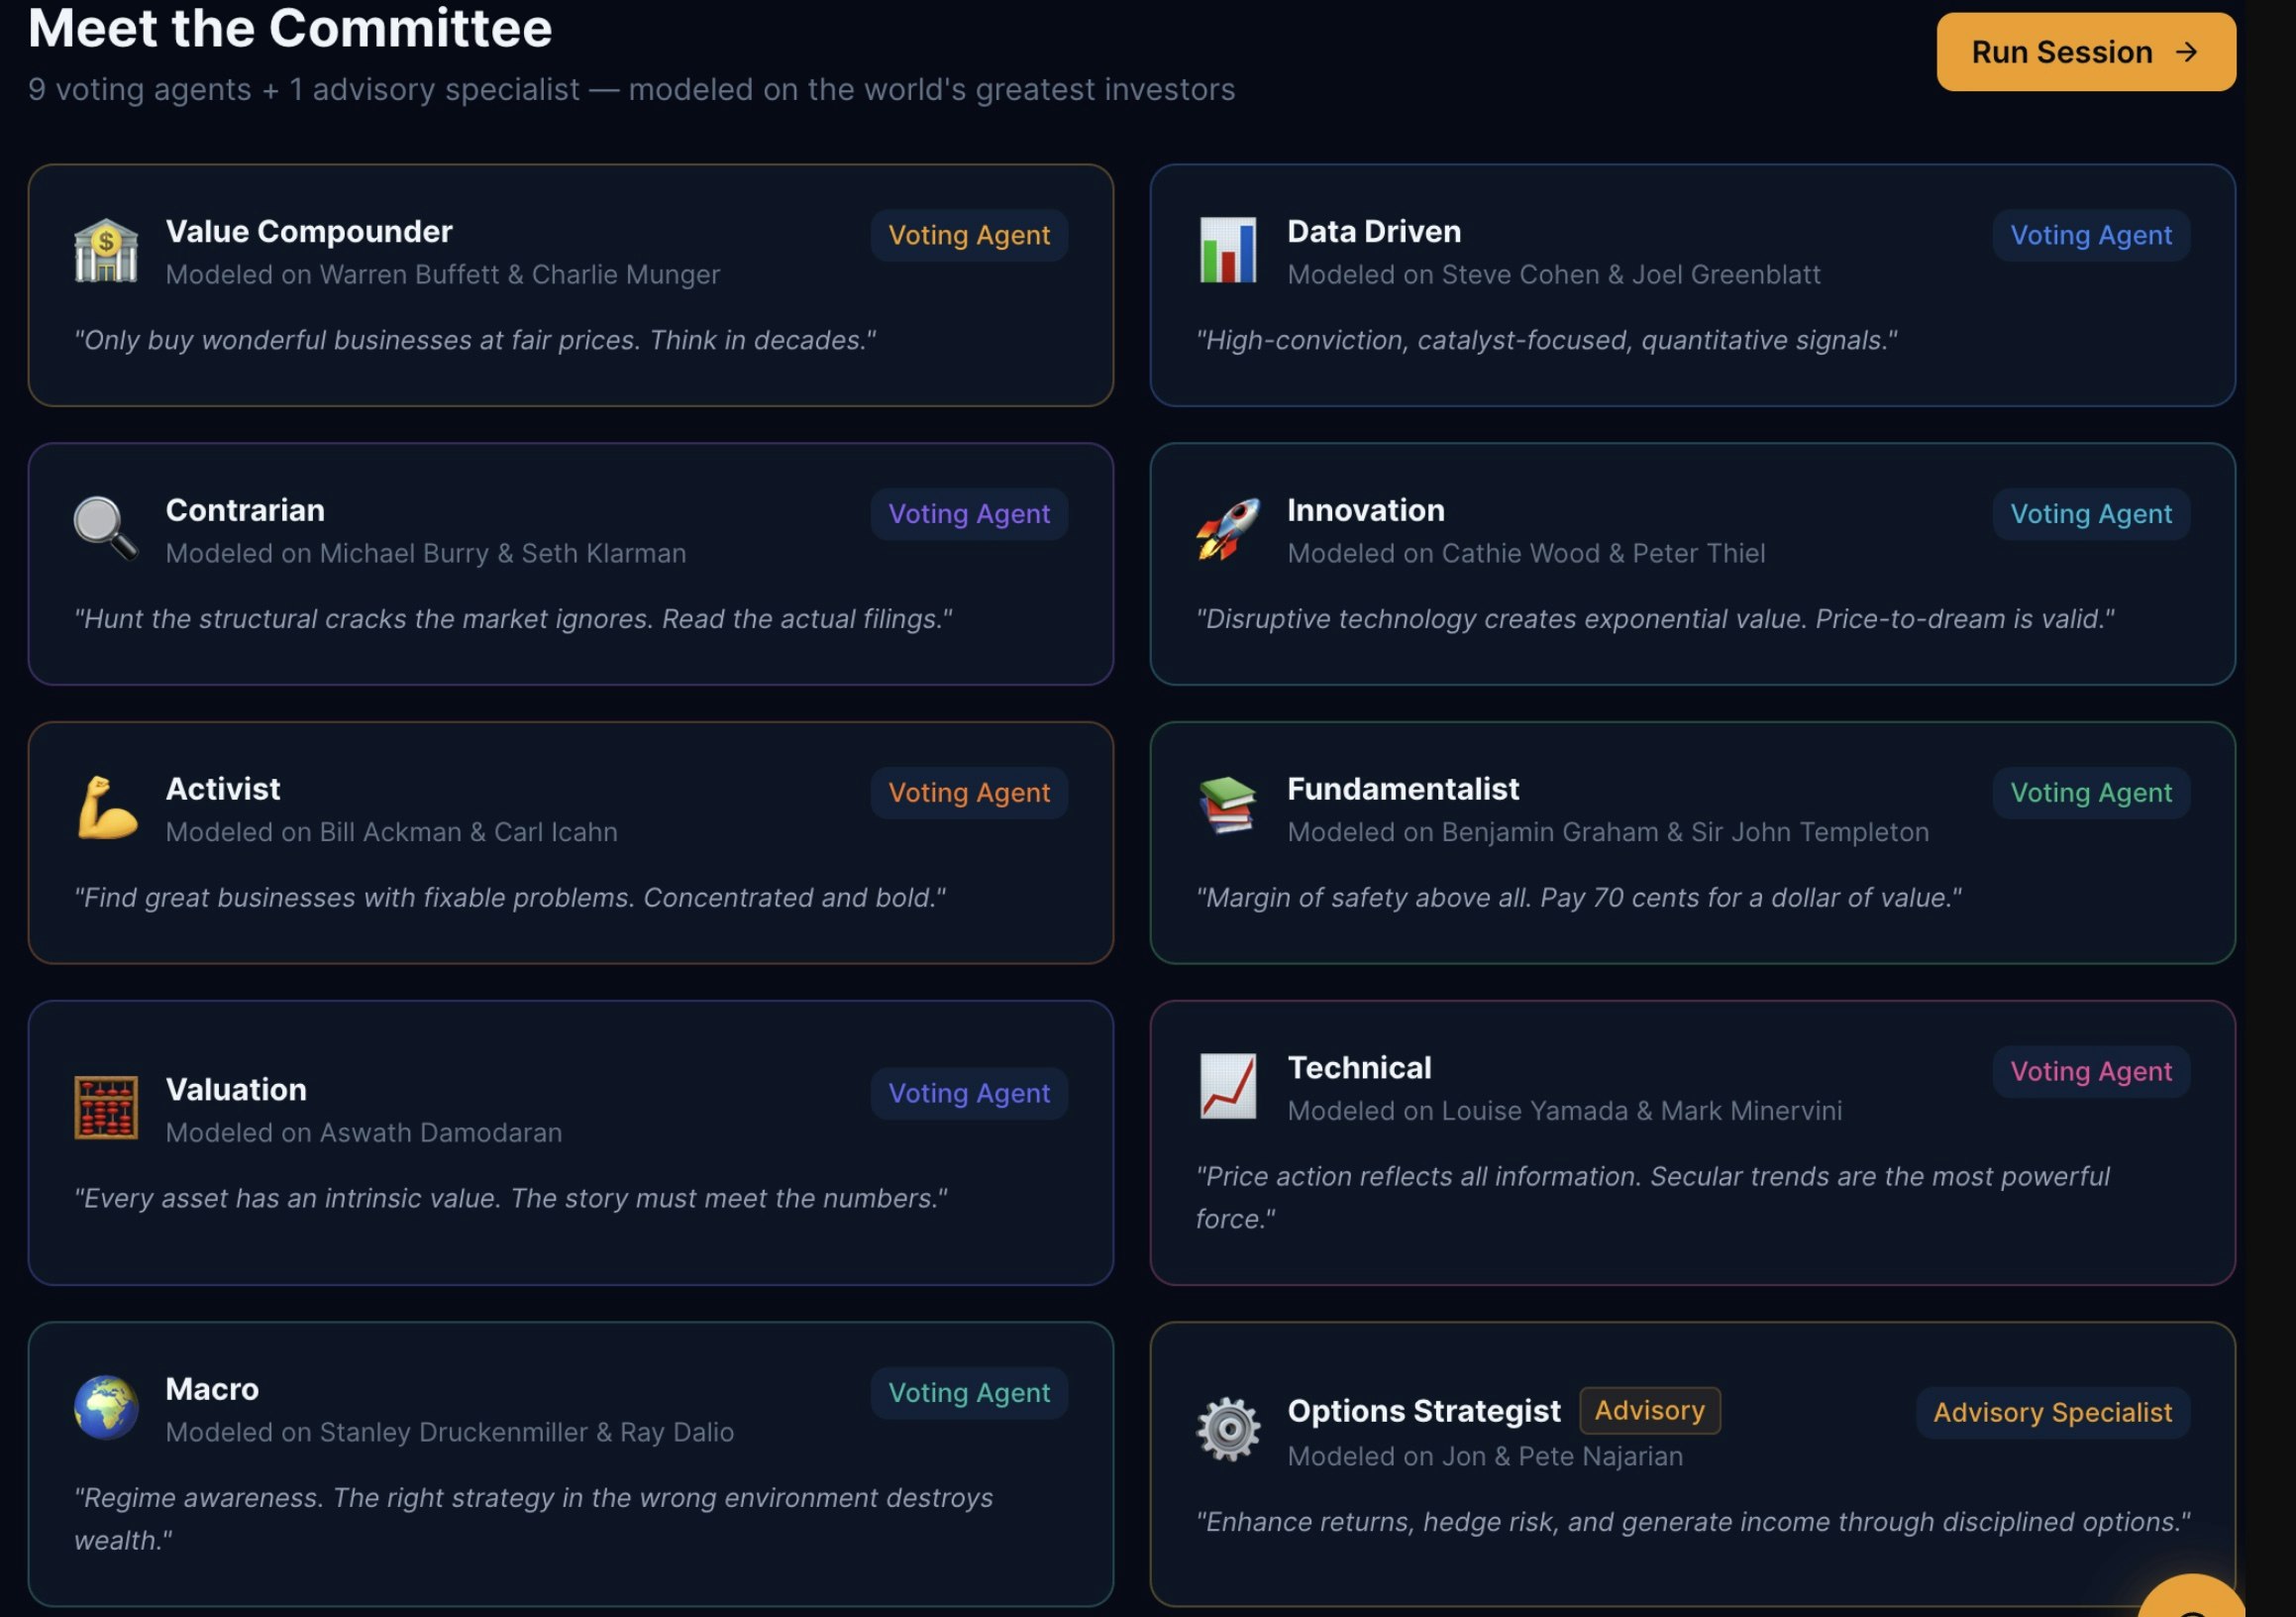Click the gear icon on Options Strategist card
This screenshot has height=1617, width=2296.
tap(1227, 1428)
